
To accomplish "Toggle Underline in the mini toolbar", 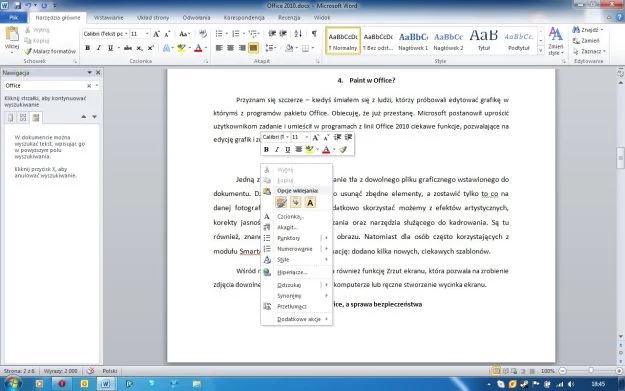I will coord(287,149).
